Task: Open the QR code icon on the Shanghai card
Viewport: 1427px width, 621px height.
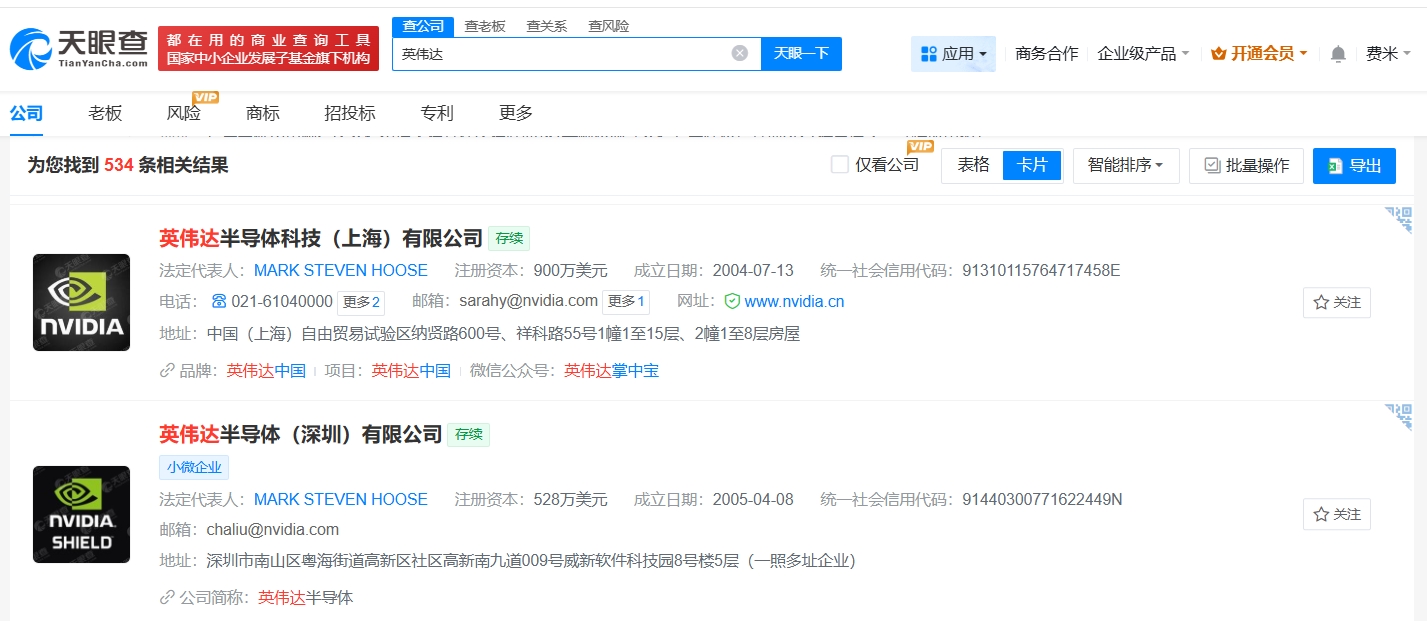Action: (x=1398, y=220)
